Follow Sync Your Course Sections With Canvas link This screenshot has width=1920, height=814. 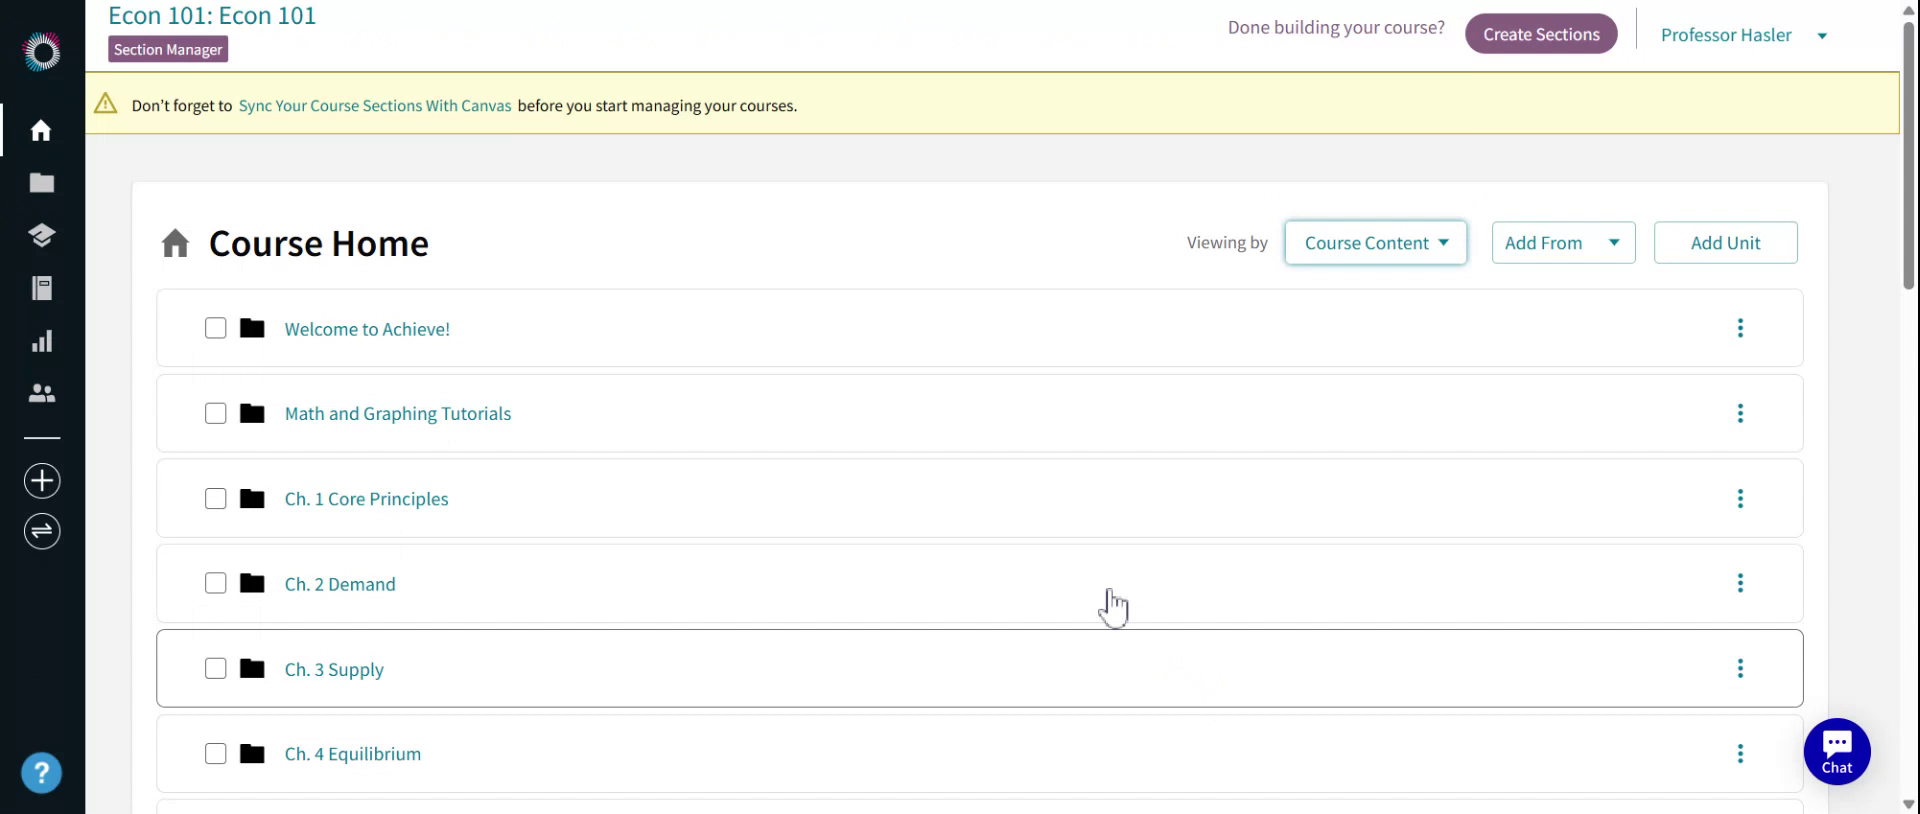[x=375, y=106]
